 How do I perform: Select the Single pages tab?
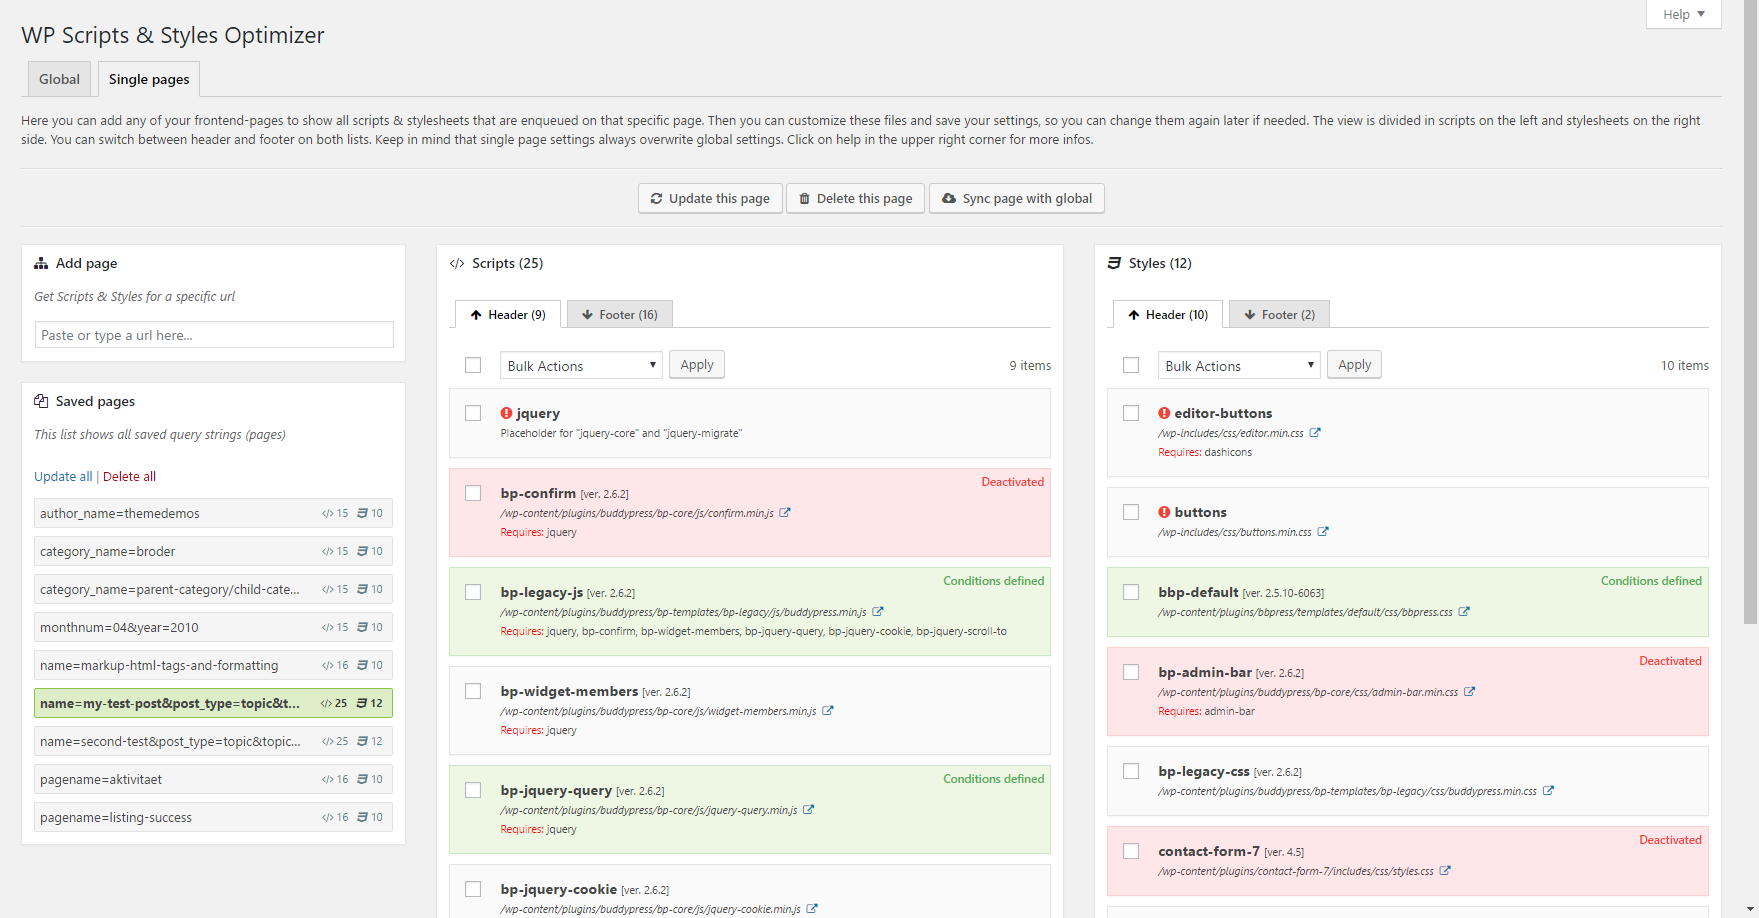(149, 79)
